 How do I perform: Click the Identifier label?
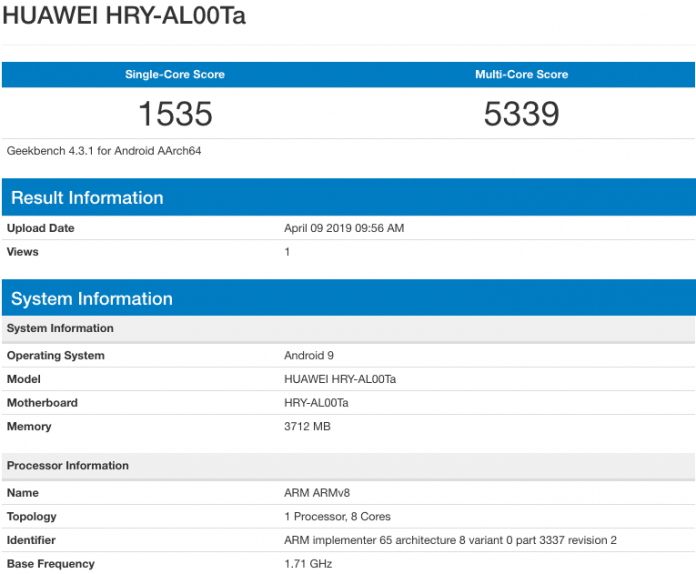(x=31, y=540)
